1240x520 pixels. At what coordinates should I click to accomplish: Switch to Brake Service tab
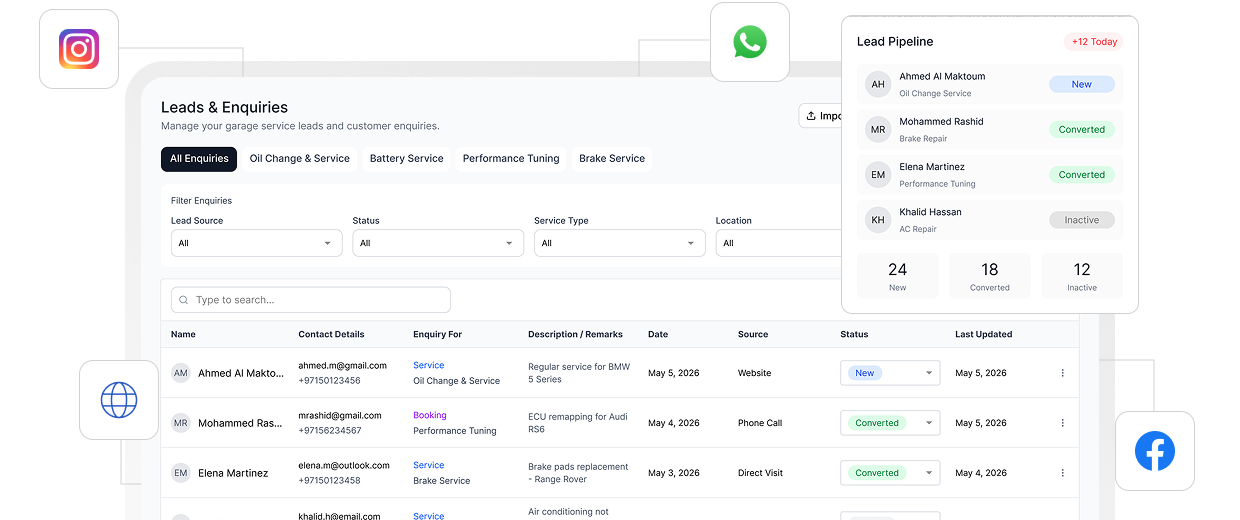[612, 159]
